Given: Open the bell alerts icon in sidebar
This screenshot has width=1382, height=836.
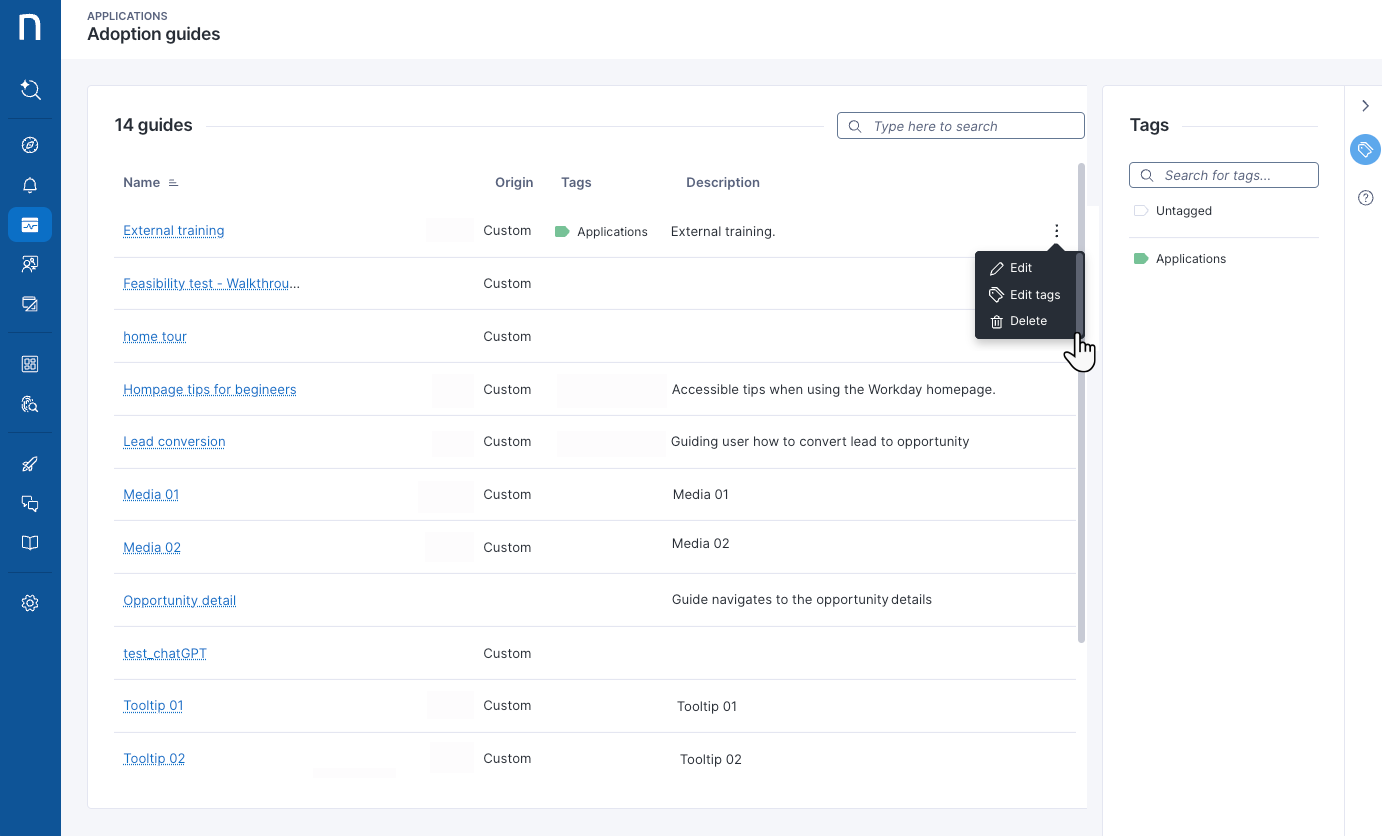Looking at the screenshot, I should point(30,186).
